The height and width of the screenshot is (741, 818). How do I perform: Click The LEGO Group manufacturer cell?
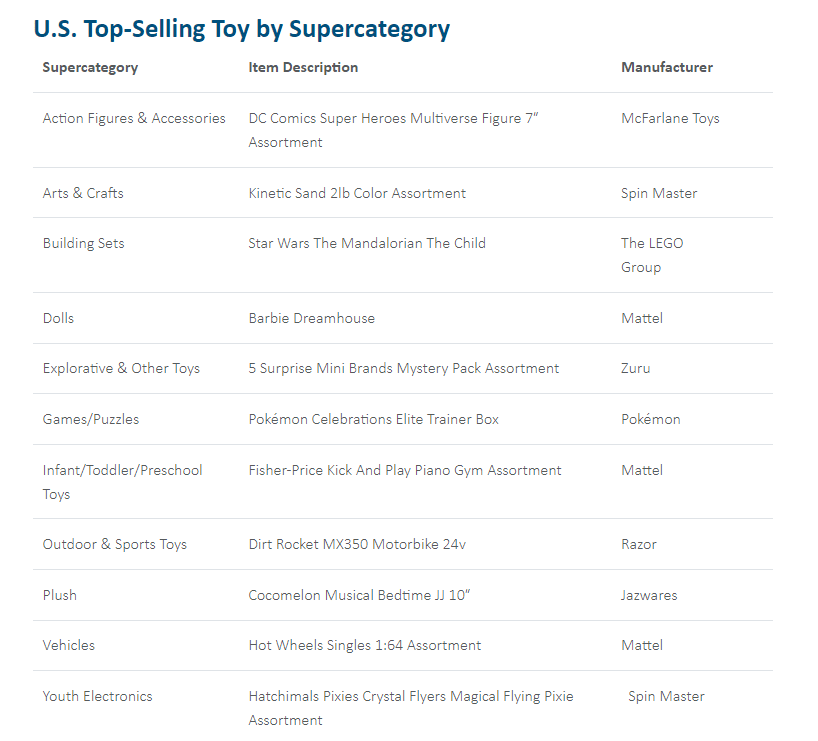(x=652, y=255)
